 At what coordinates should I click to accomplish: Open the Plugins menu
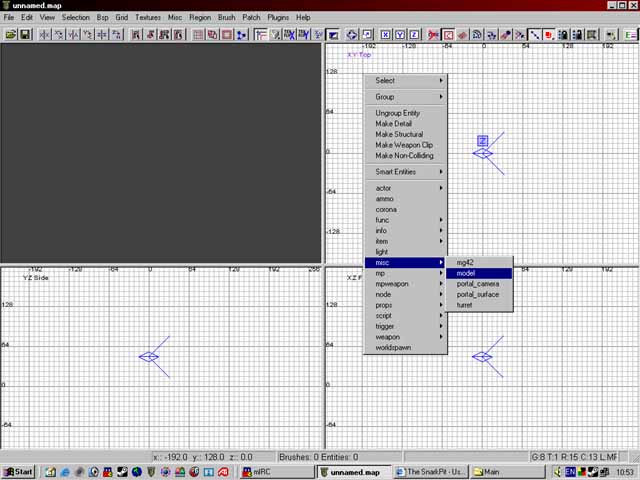pyautogui.click(x=278, y=17)
